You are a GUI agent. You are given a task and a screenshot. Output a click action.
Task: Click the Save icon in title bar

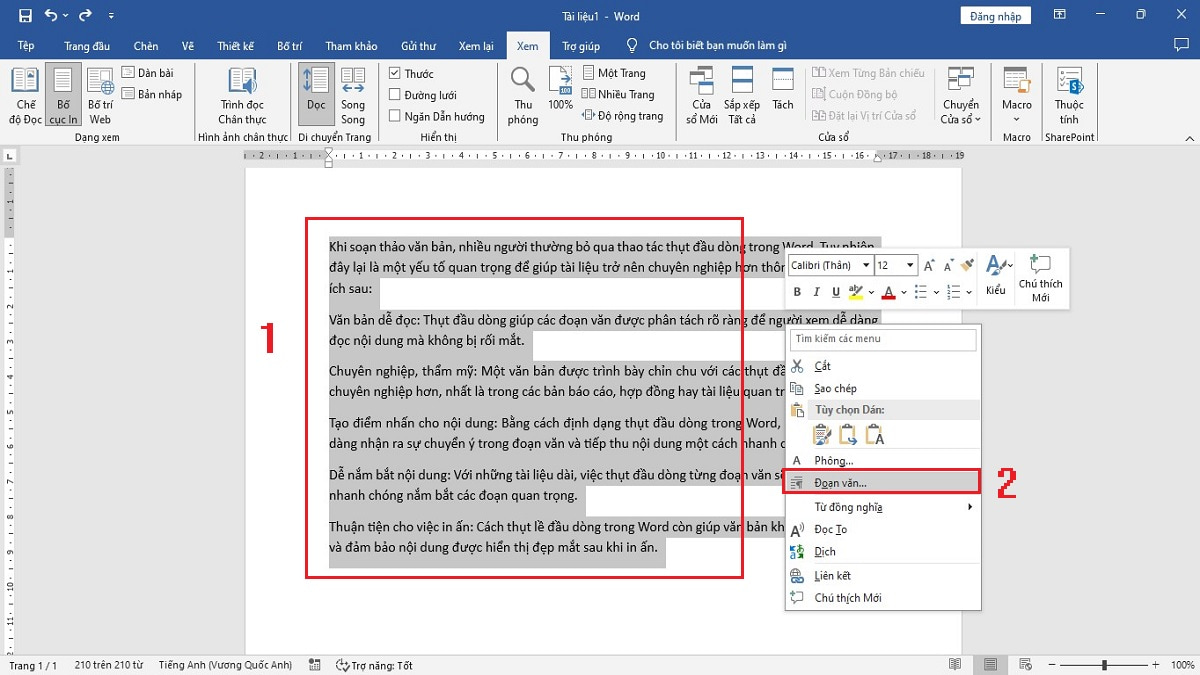pos(25,16)
